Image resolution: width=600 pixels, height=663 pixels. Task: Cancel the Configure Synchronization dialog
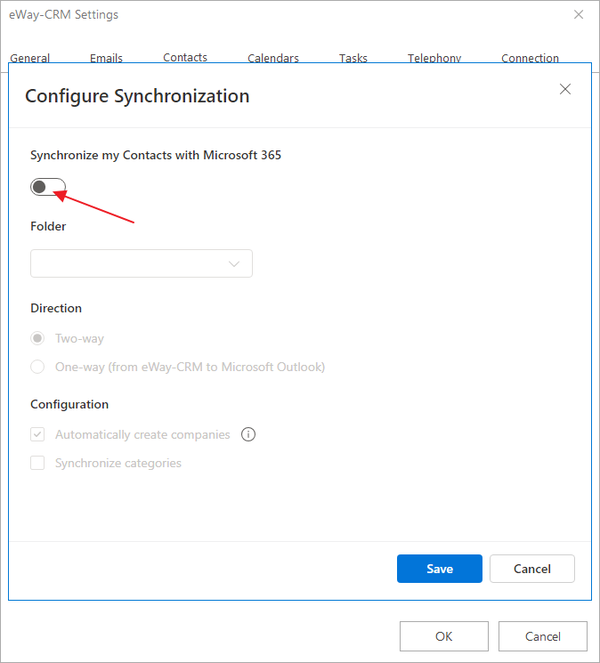532,569
